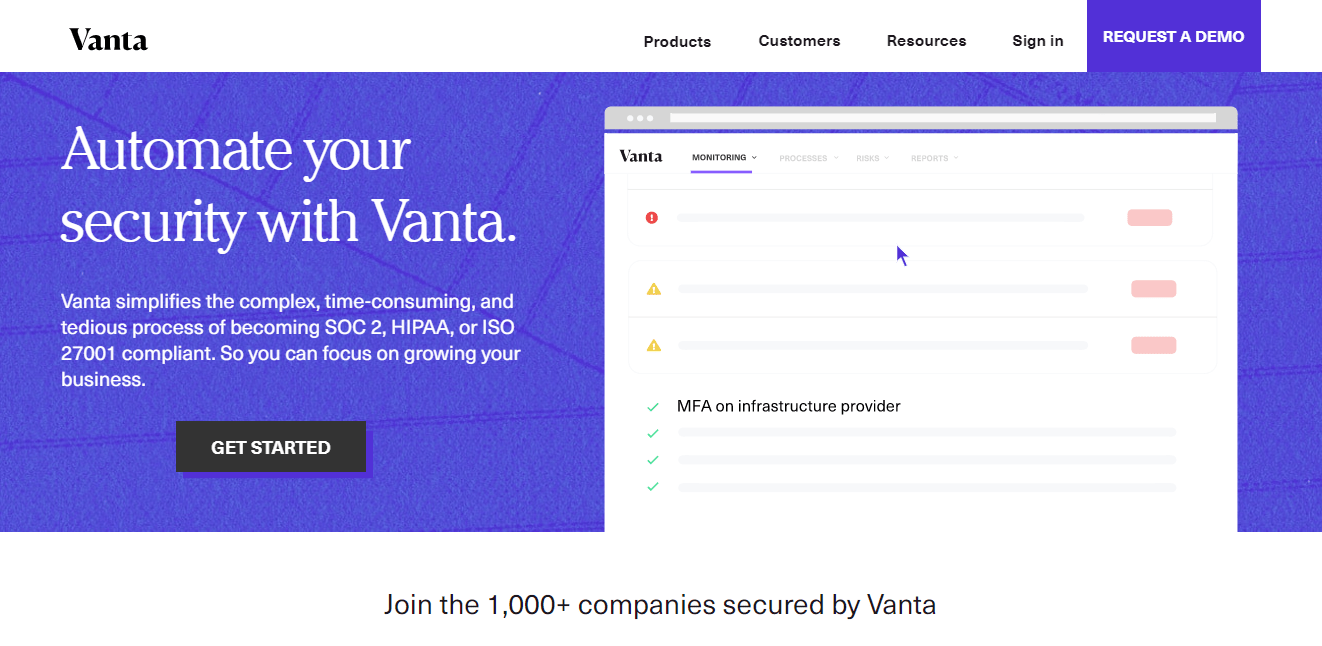
Task: Open the Products menu
Action: [677, 41]
